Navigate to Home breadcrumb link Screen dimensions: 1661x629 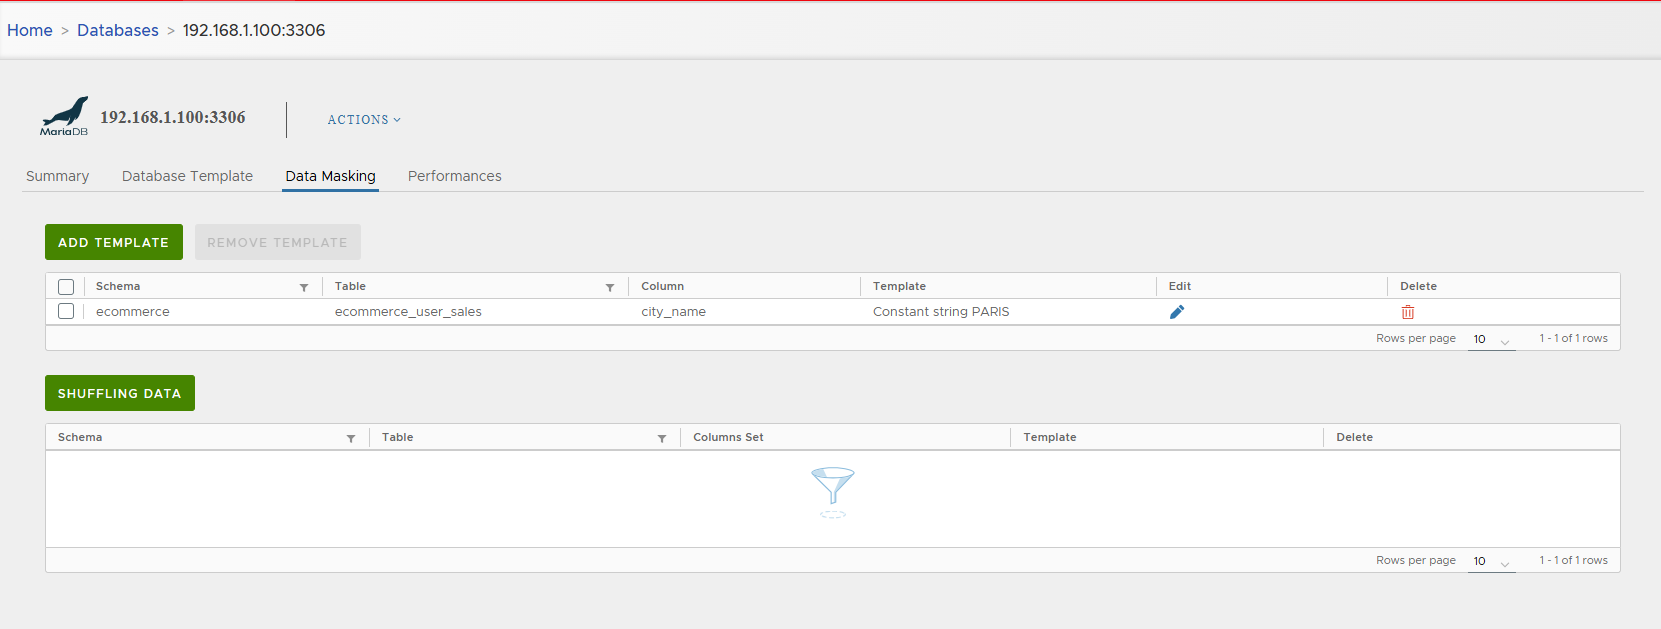(x=30, y=30)
